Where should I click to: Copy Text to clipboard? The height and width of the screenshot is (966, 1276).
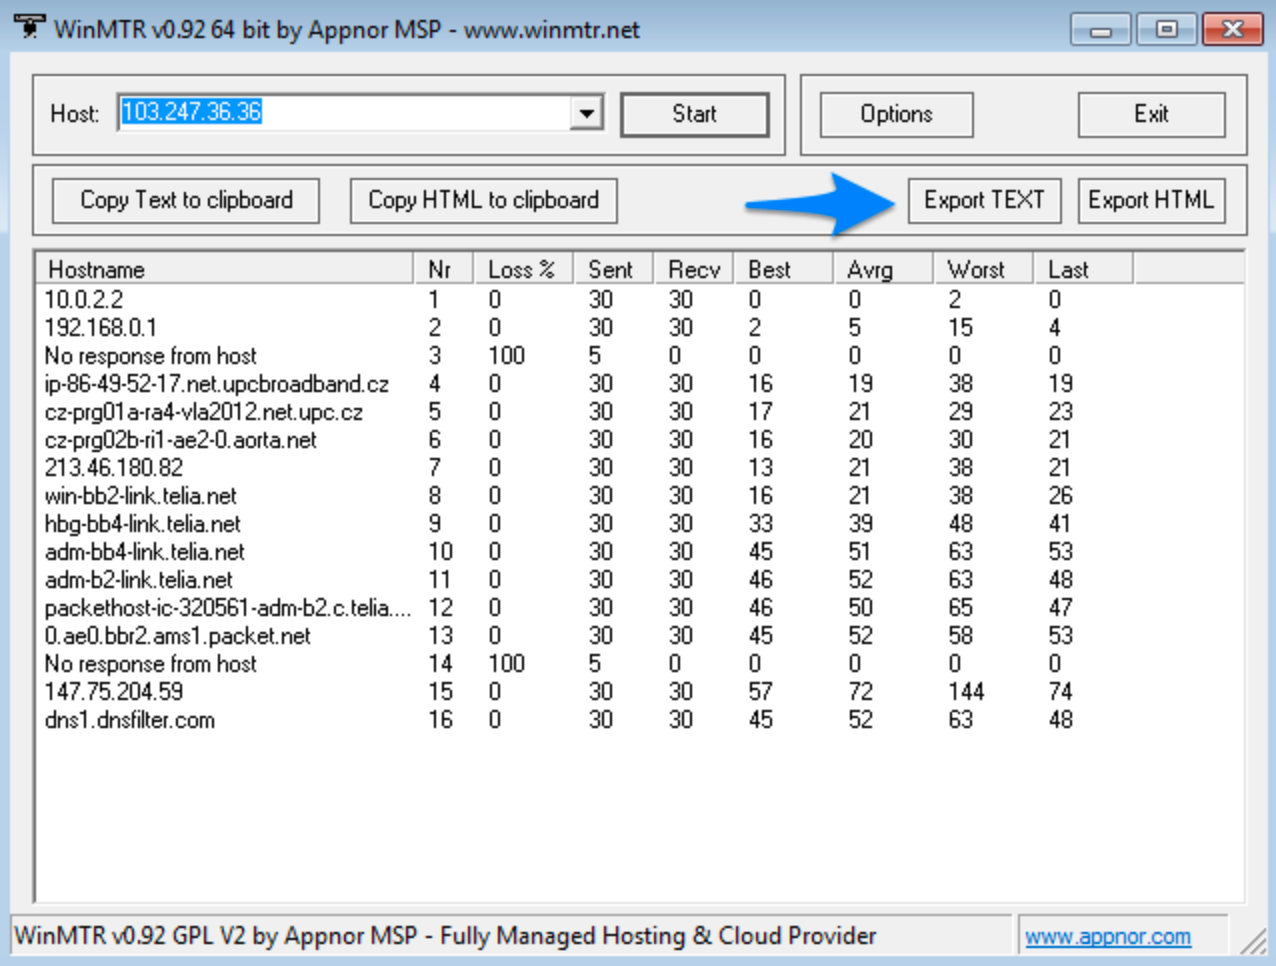click(184, 200)
